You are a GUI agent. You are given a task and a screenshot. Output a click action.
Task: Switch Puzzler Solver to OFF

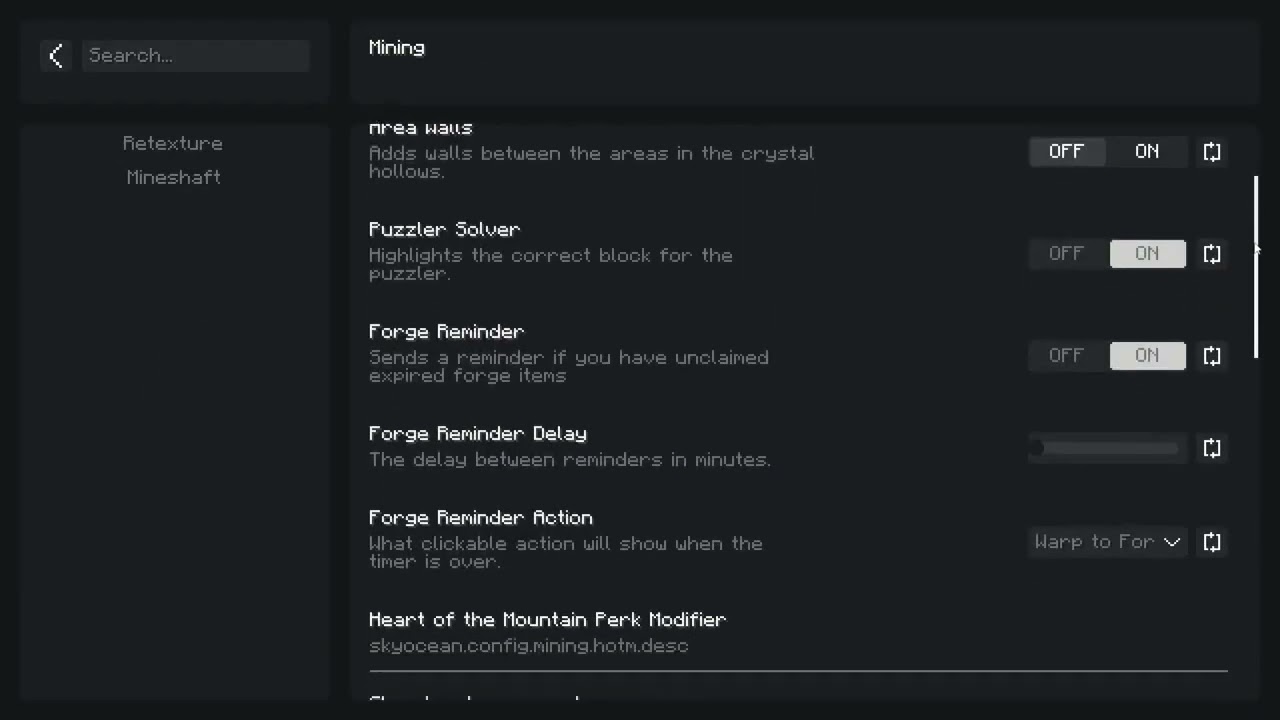(x=1066, y=254)
